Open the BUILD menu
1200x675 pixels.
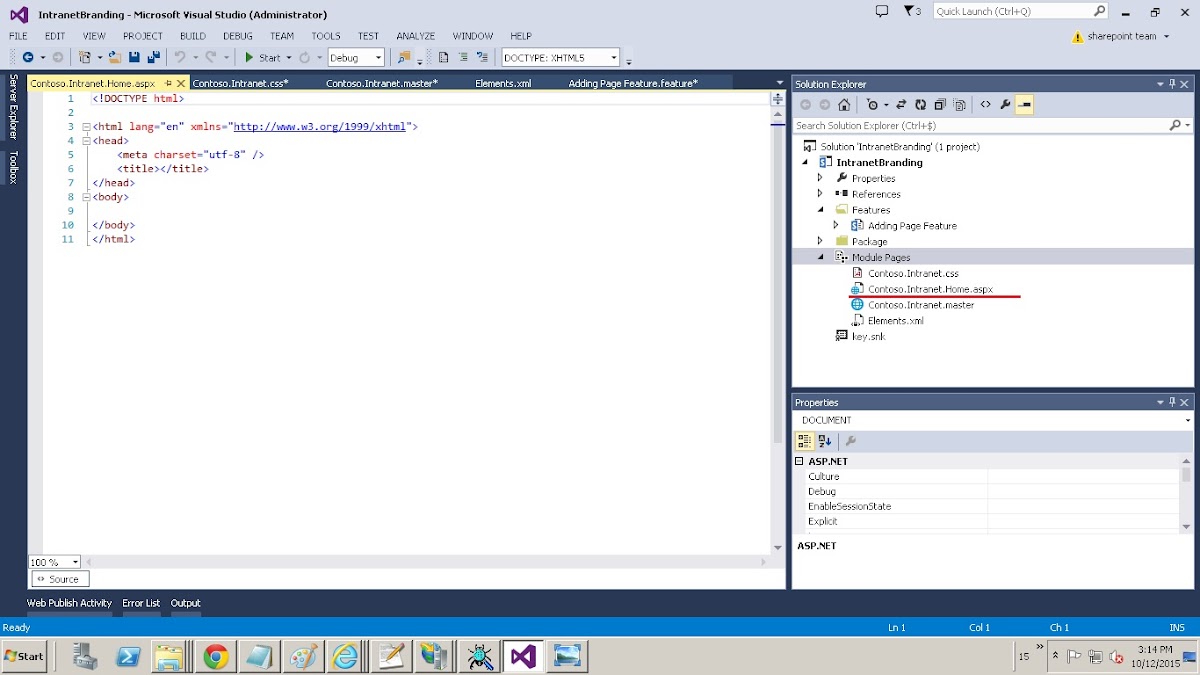[193, 36]
